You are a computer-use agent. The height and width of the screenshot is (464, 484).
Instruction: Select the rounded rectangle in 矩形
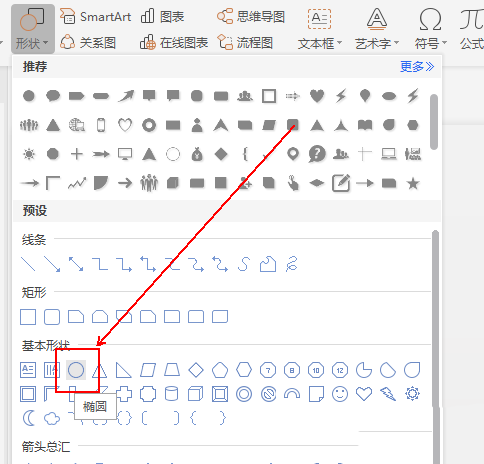click(52, 317)
